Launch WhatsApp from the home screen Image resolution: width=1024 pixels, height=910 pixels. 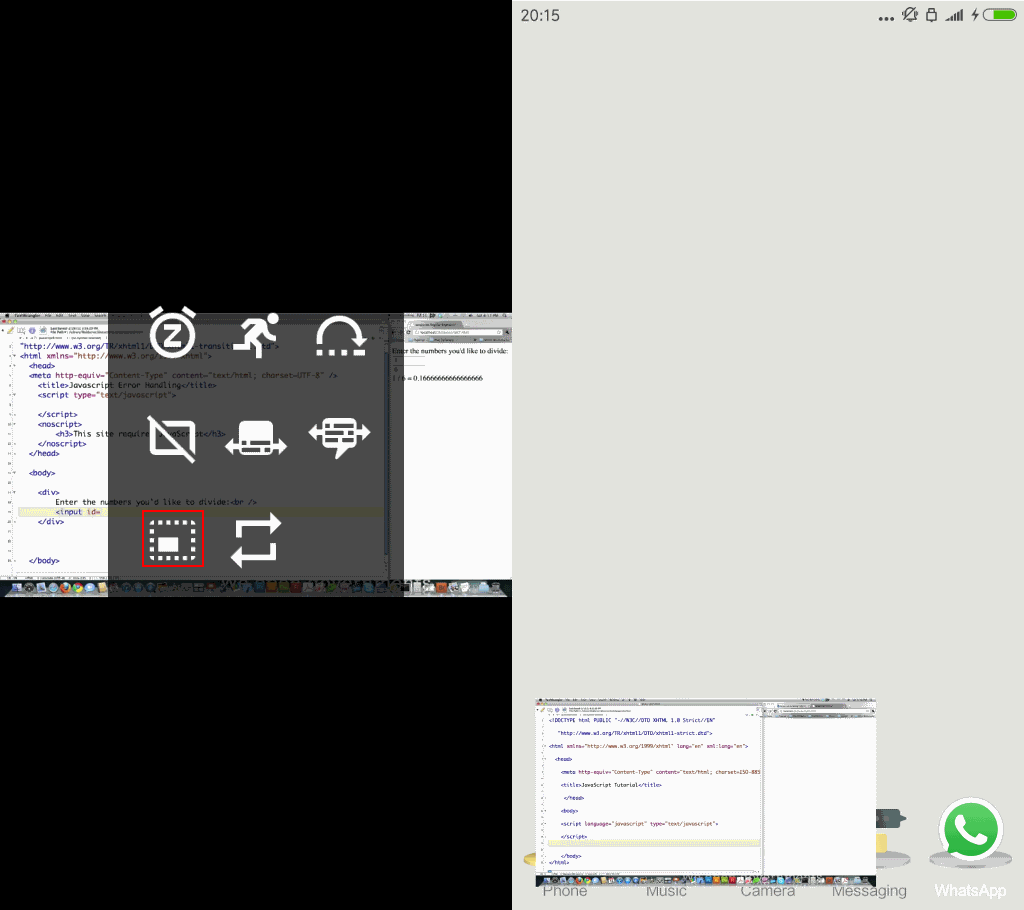tap(971, 830)
